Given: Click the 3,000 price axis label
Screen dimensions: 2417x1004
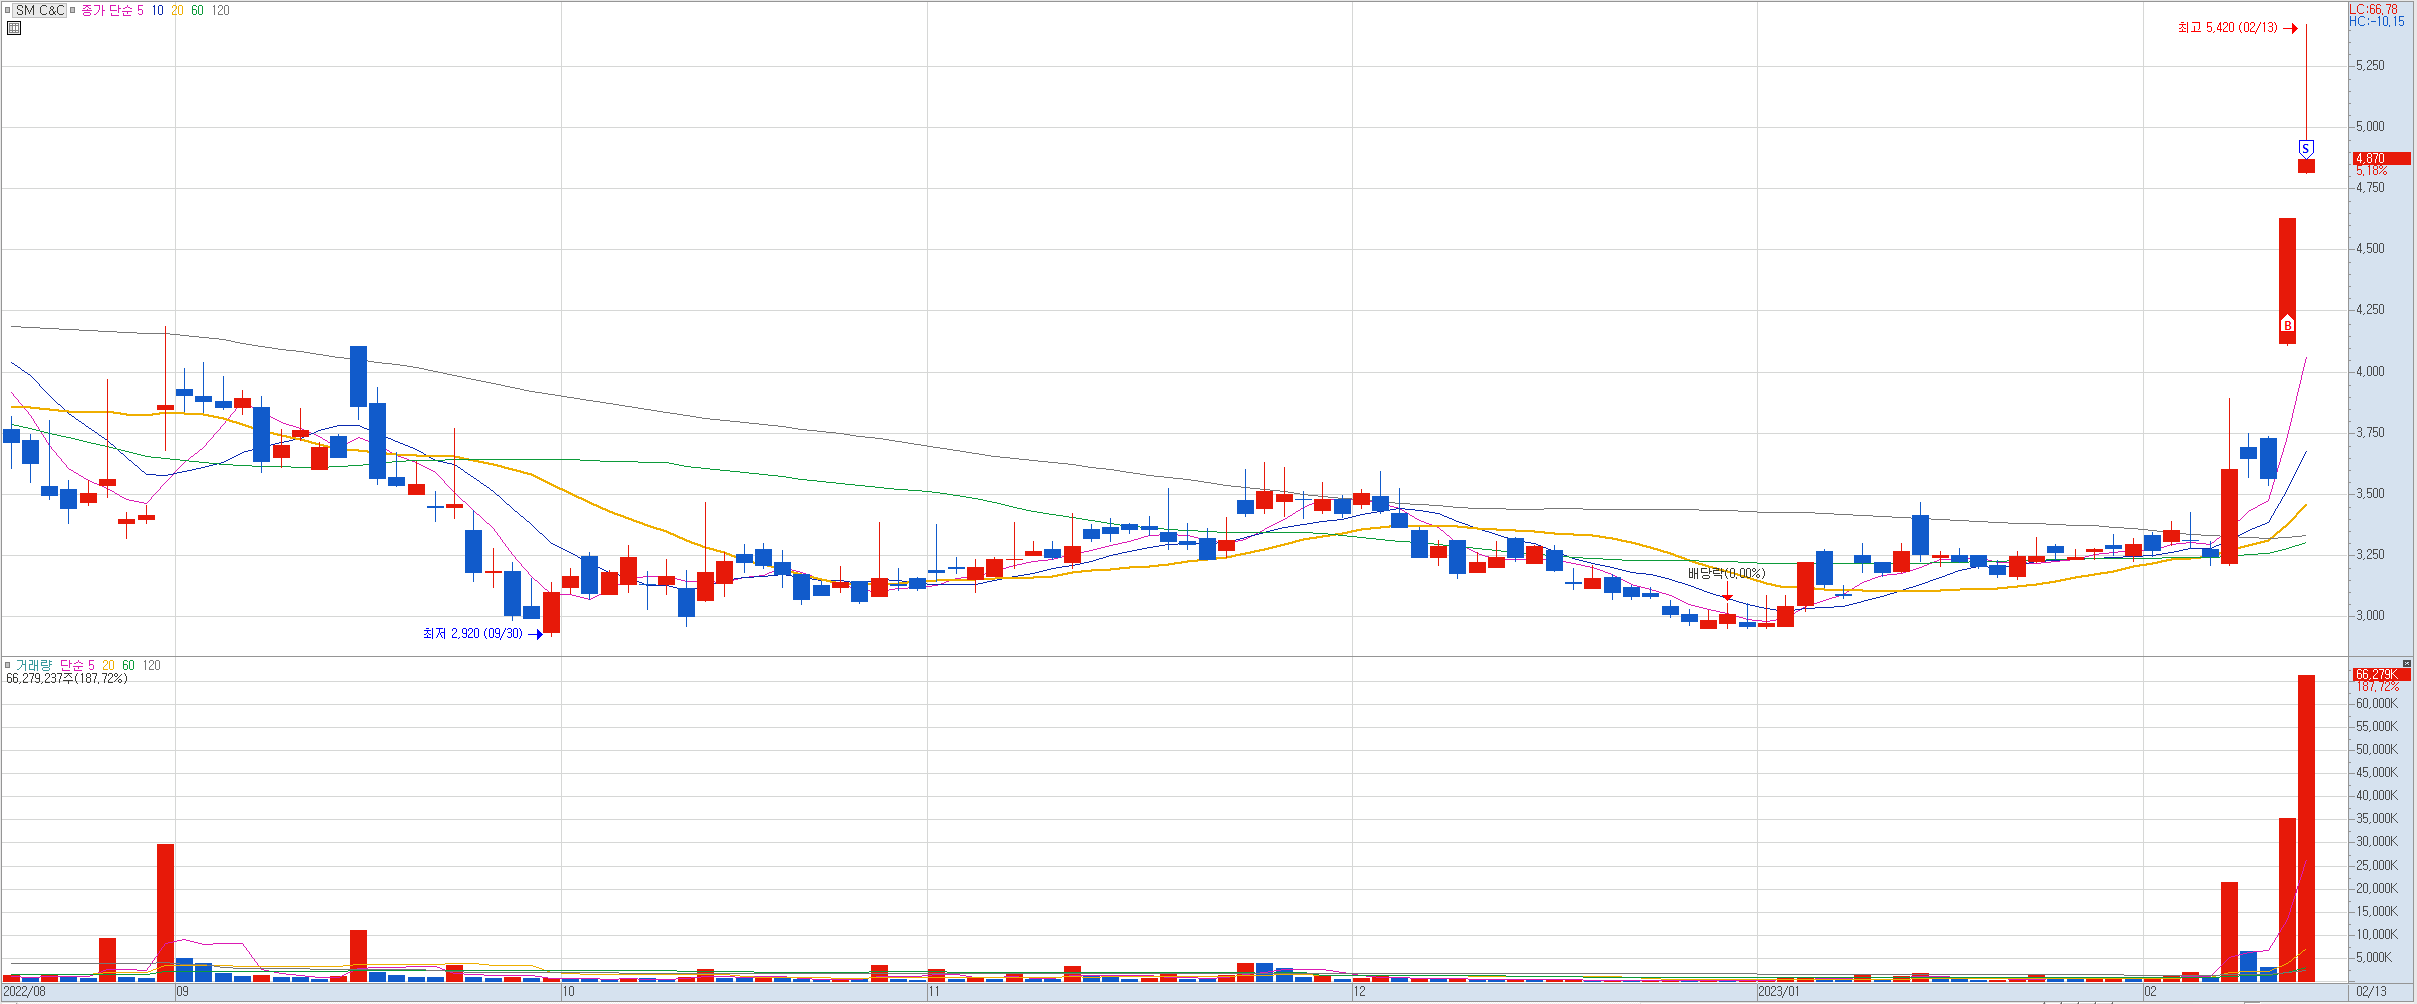Looking at the screenshot, I should (2370, 616).
